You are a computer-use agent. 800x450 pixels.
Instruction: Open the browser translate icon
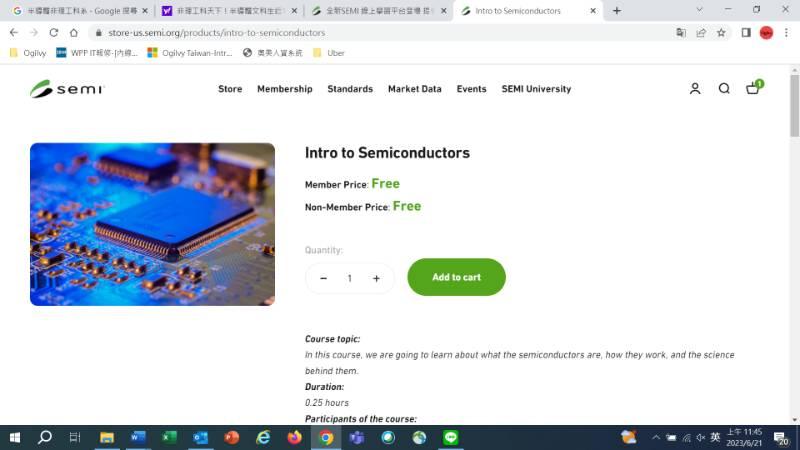click(681, 33)
